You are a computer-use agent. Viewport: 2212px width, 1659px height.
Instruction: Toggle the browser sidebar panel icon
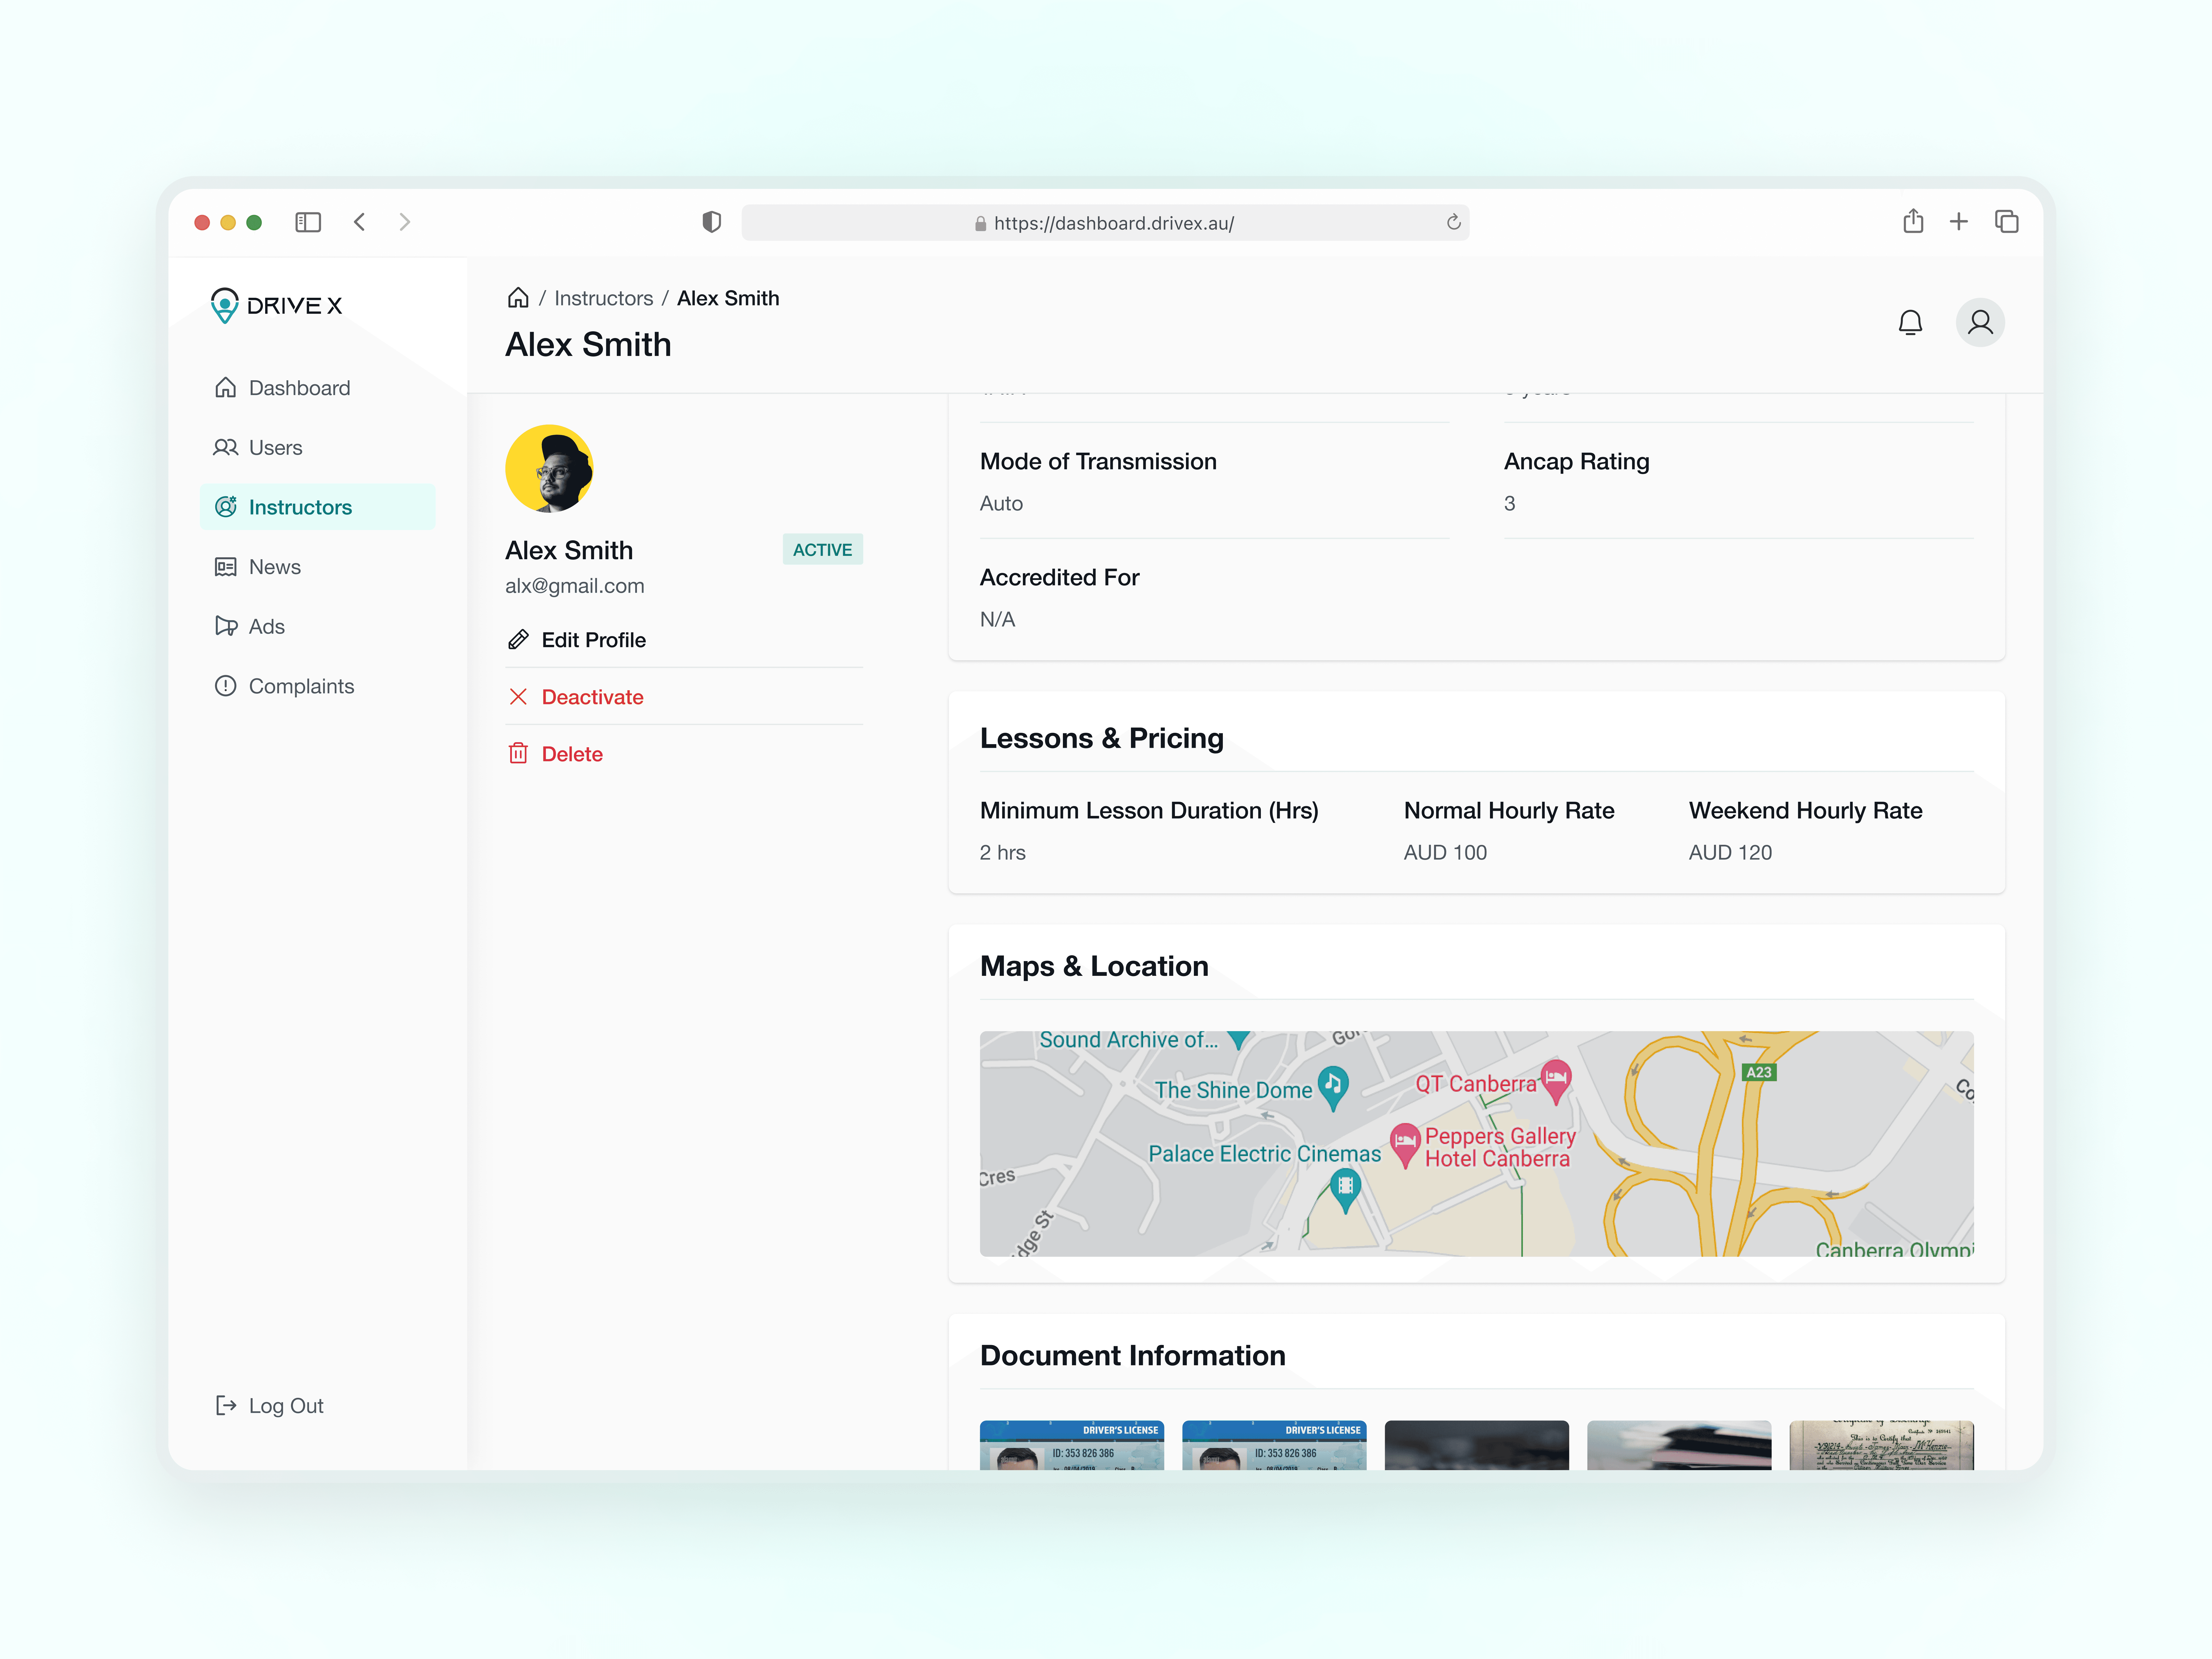point(308,222)
